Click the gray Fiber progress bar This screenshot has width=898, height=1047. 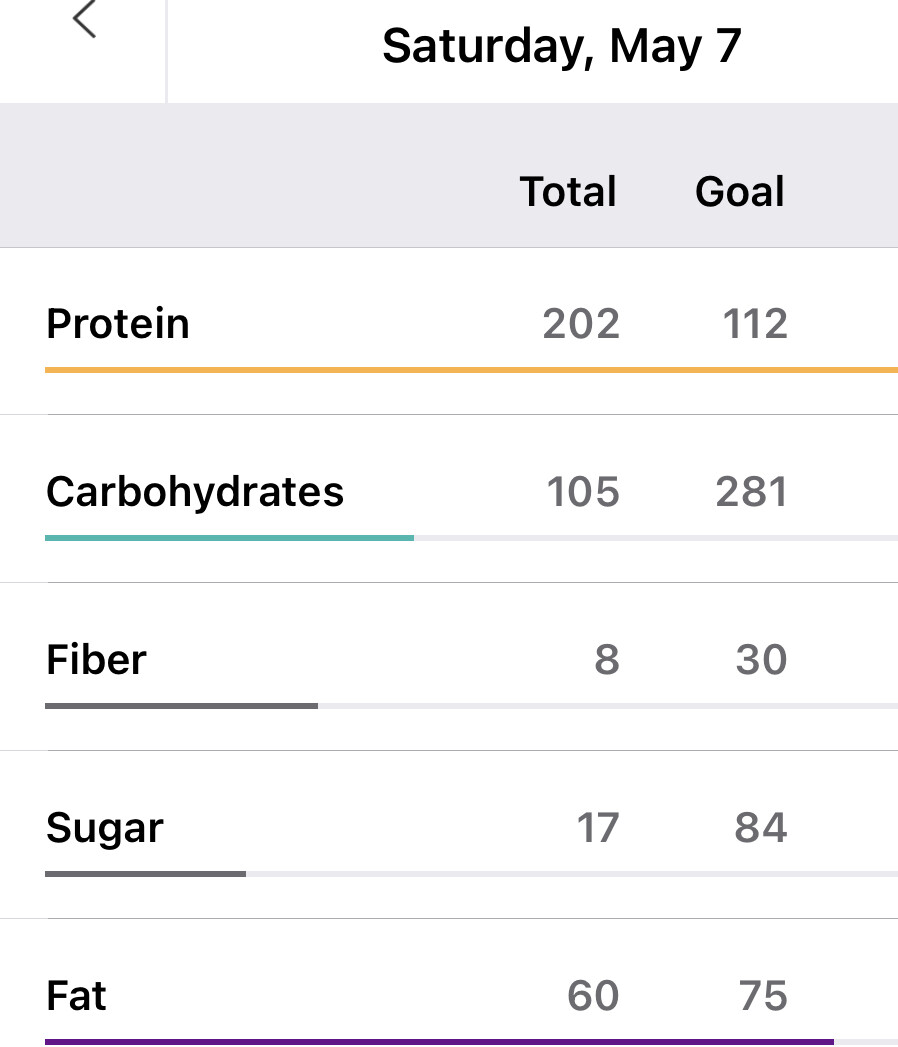[181, 706]
